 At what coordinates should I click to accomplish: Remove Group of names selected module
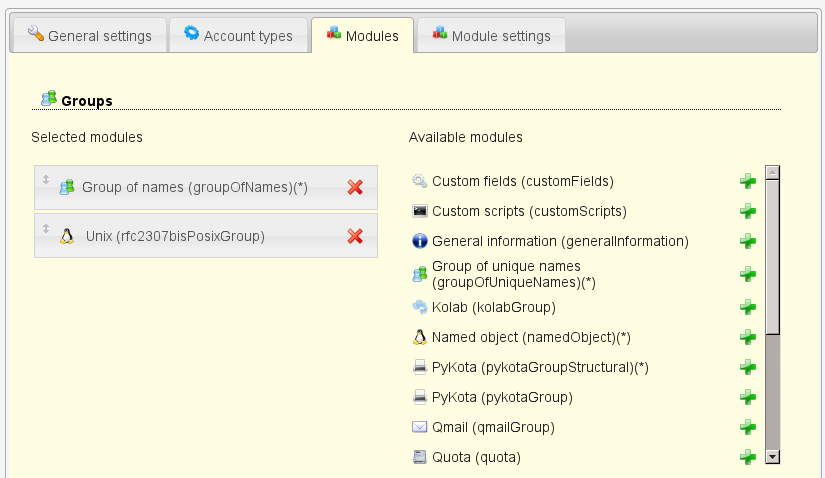pyautogui.click(x=355, y=187)
